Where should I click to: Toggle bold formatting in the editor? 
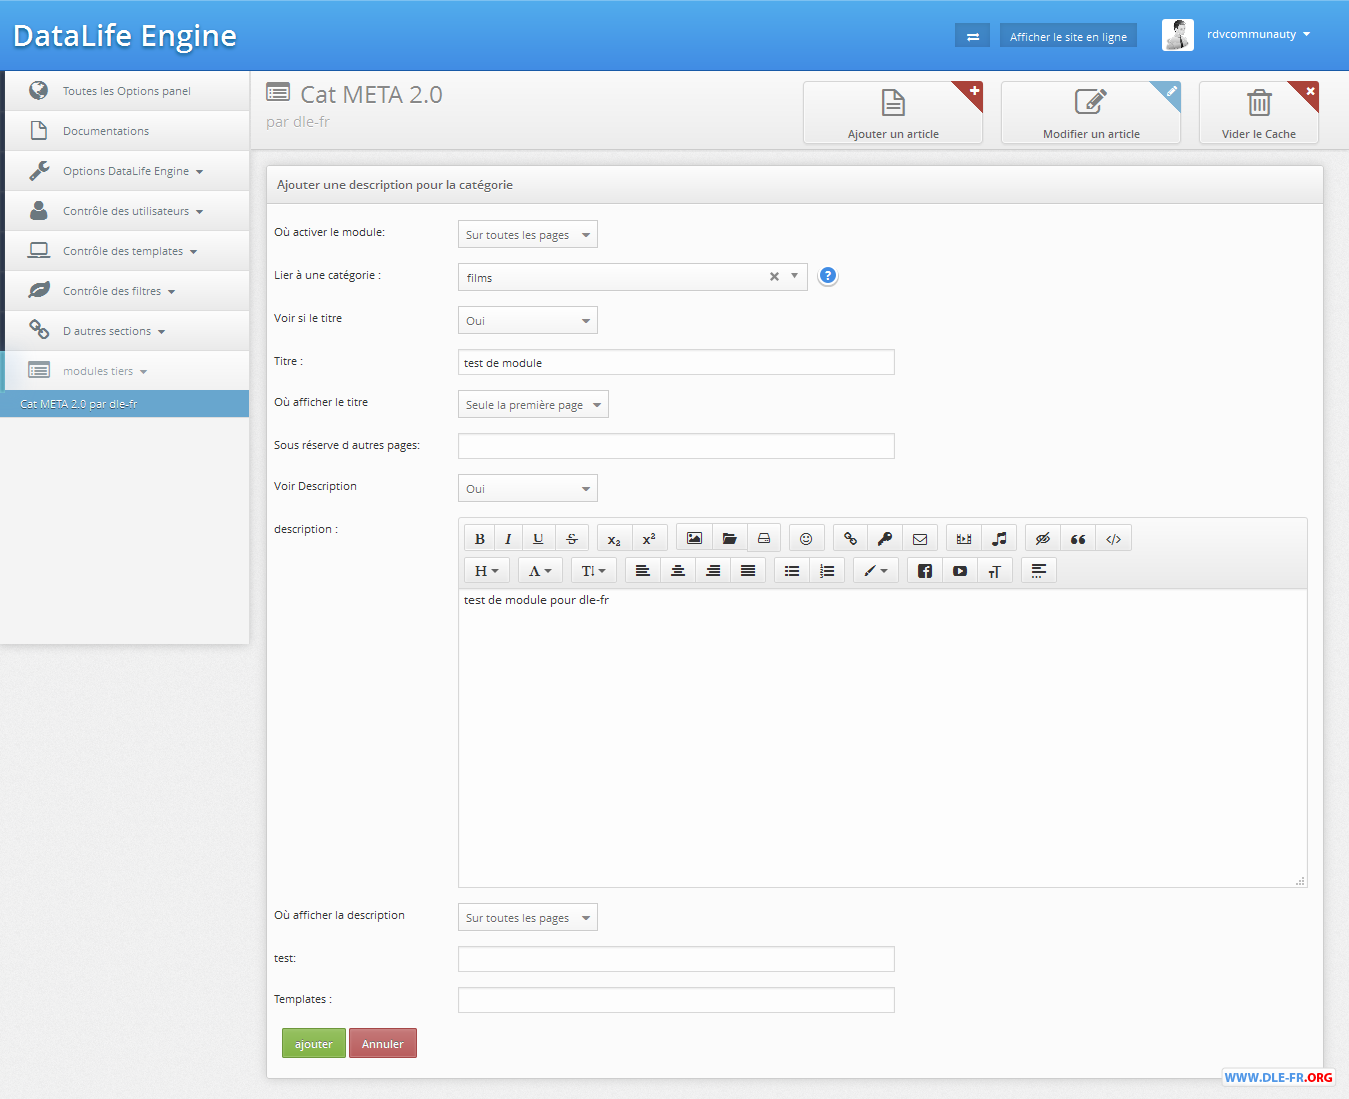tap(480, 539)
